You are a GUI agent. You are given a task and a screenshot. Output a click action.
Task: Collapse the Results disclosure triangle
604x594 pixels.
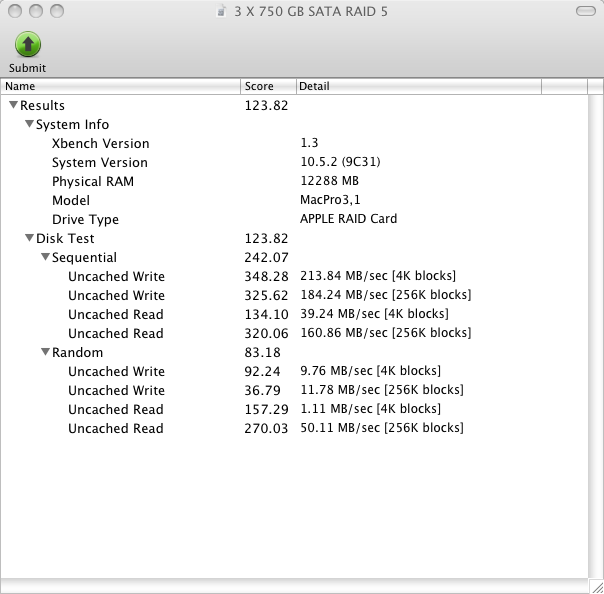click(13, 105)
